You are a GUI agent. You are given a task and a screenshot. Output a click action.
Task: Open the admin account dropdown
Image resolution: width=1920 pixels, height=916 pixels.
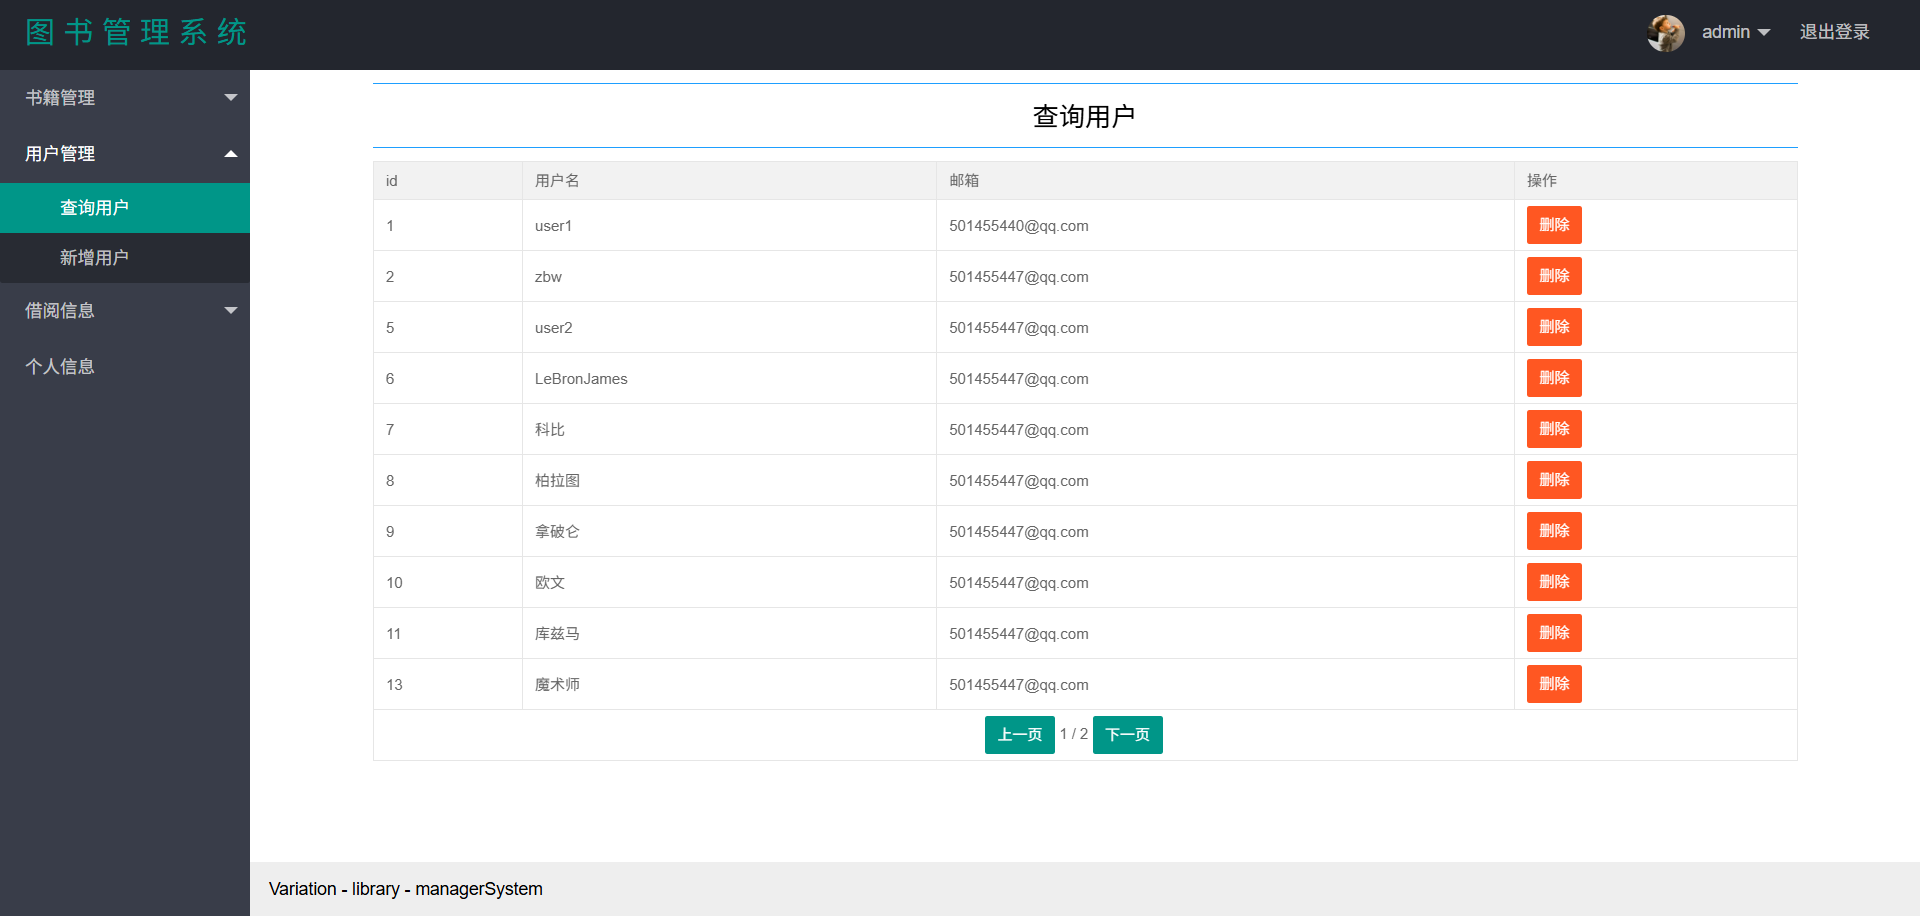(1736, 32)
